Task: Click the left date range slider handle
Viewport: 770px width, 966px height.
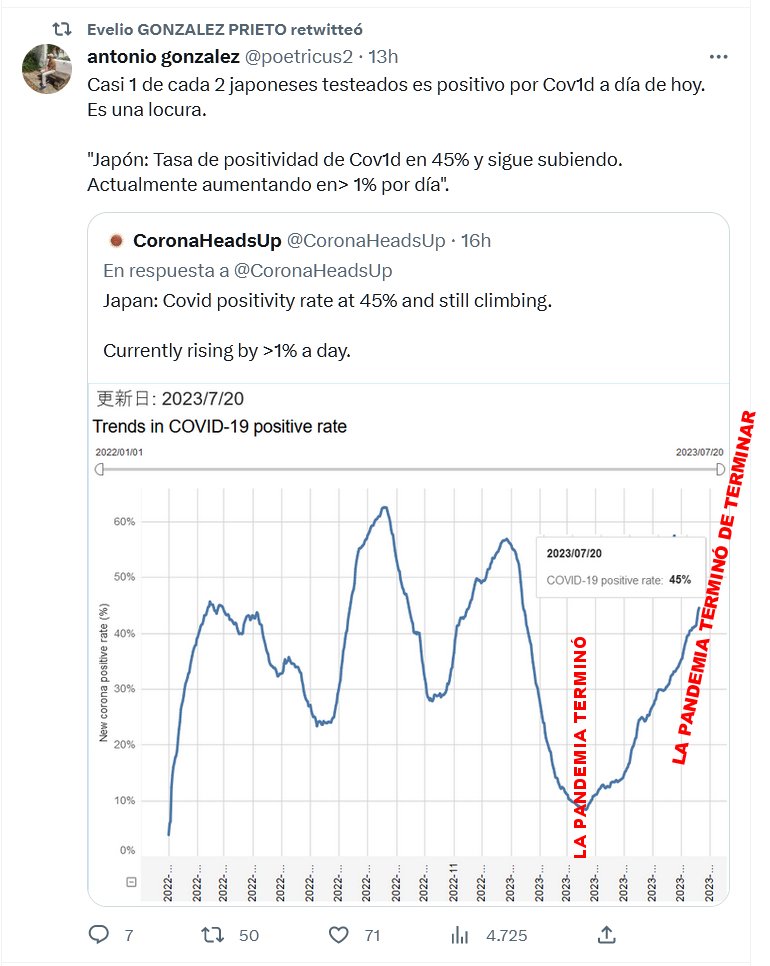Action: [99, 469]
